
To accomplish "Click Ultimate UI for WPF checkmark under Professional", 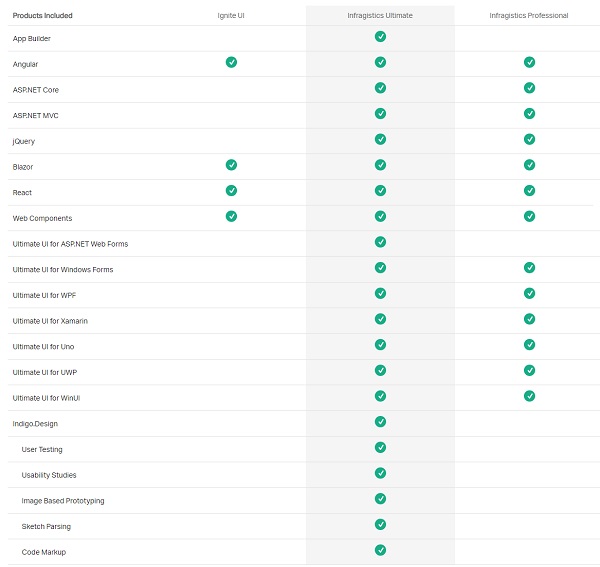I will click(x=529, y=293).
